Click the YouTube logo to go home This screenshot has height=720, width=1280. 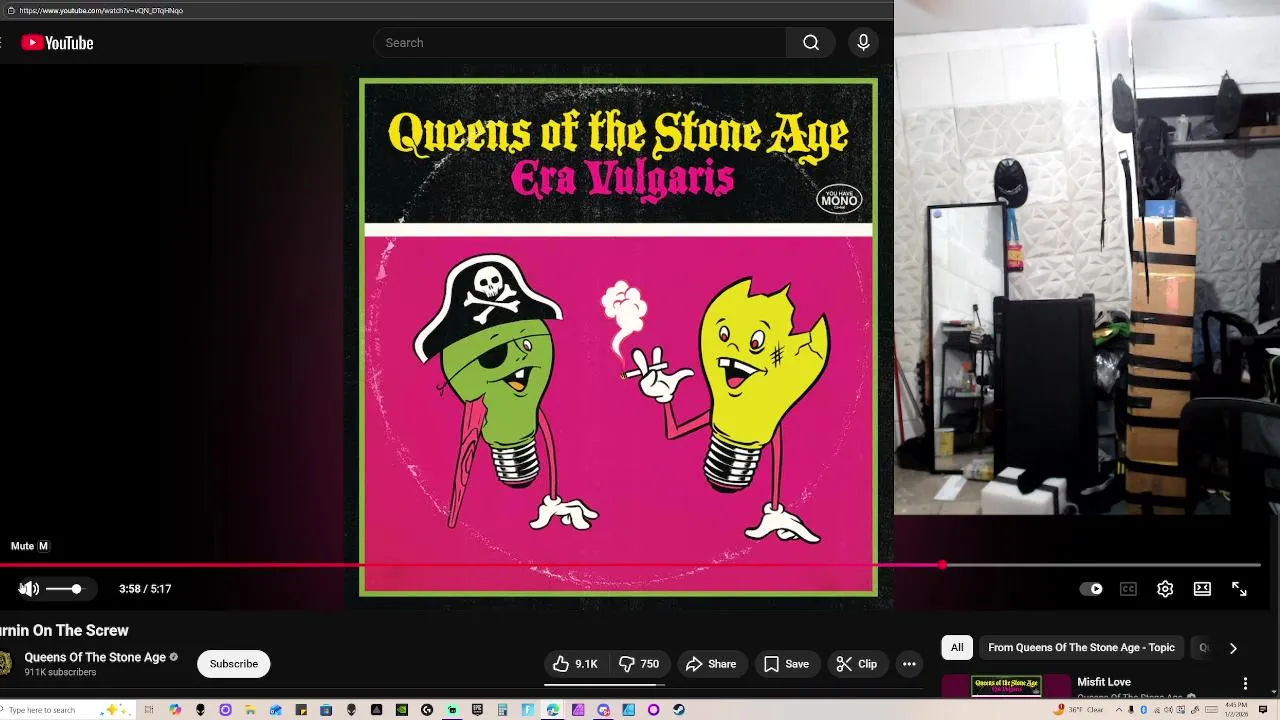coord(57,42)
